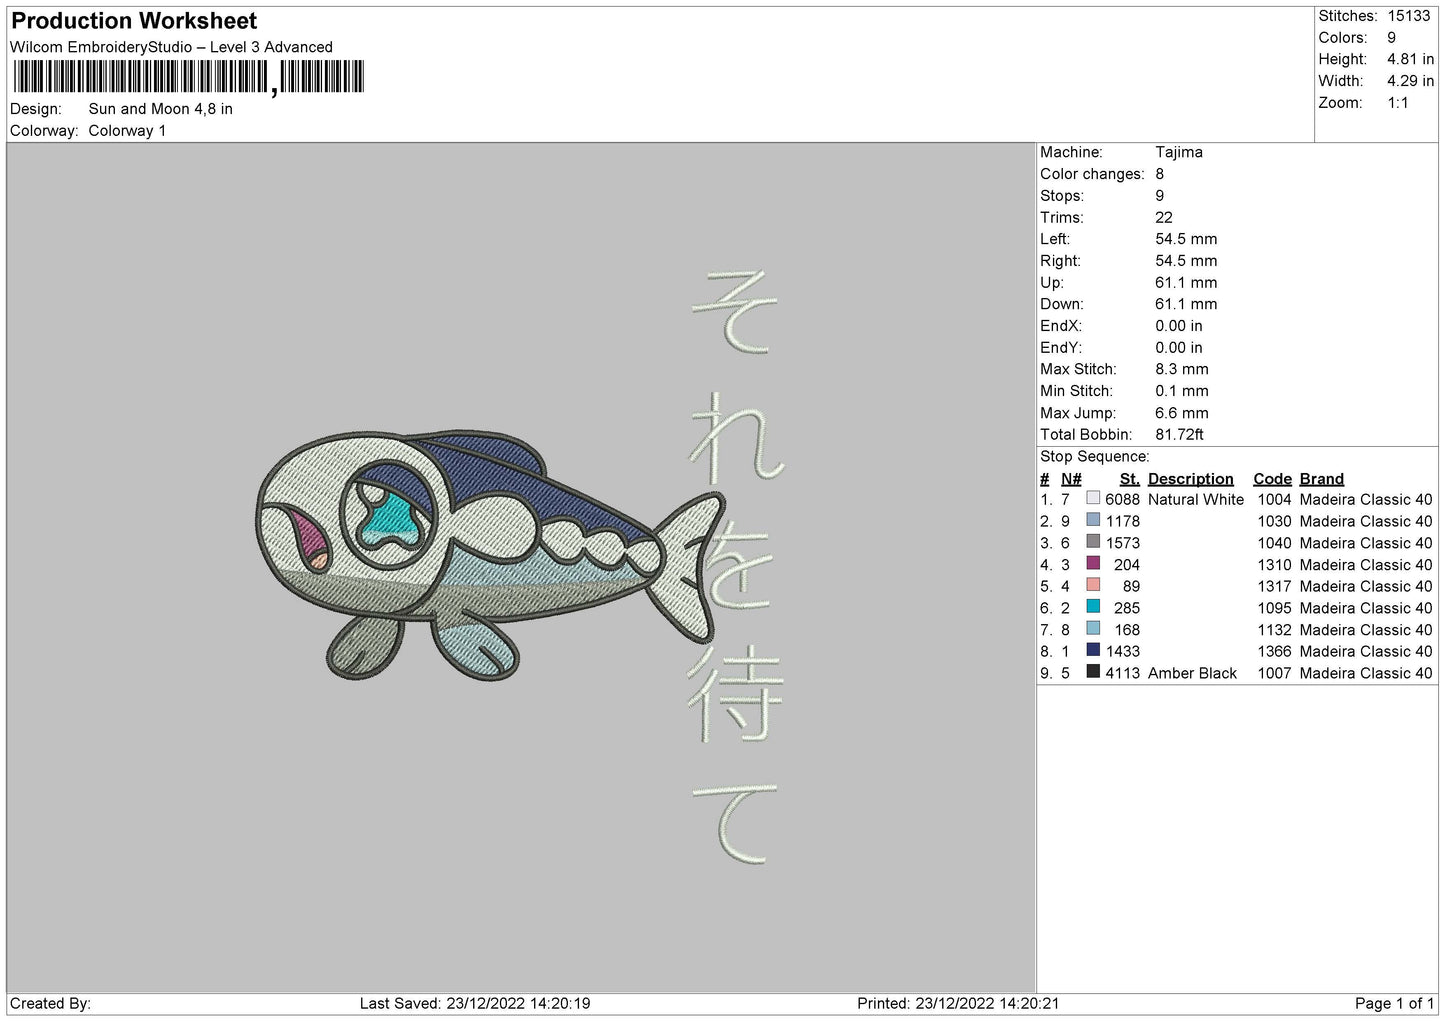
Task: Click thread code '1007'
Action: [1274, 673]
